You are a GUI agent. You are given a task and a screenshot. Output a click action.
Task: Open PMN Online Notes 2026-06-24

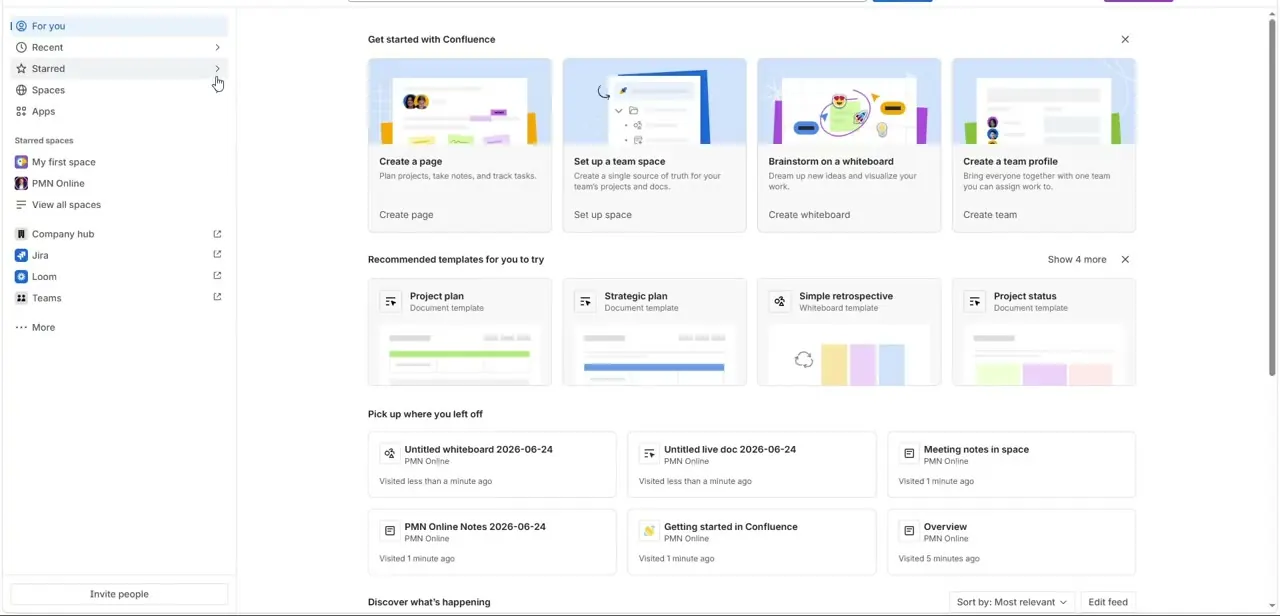coord(492,542)
